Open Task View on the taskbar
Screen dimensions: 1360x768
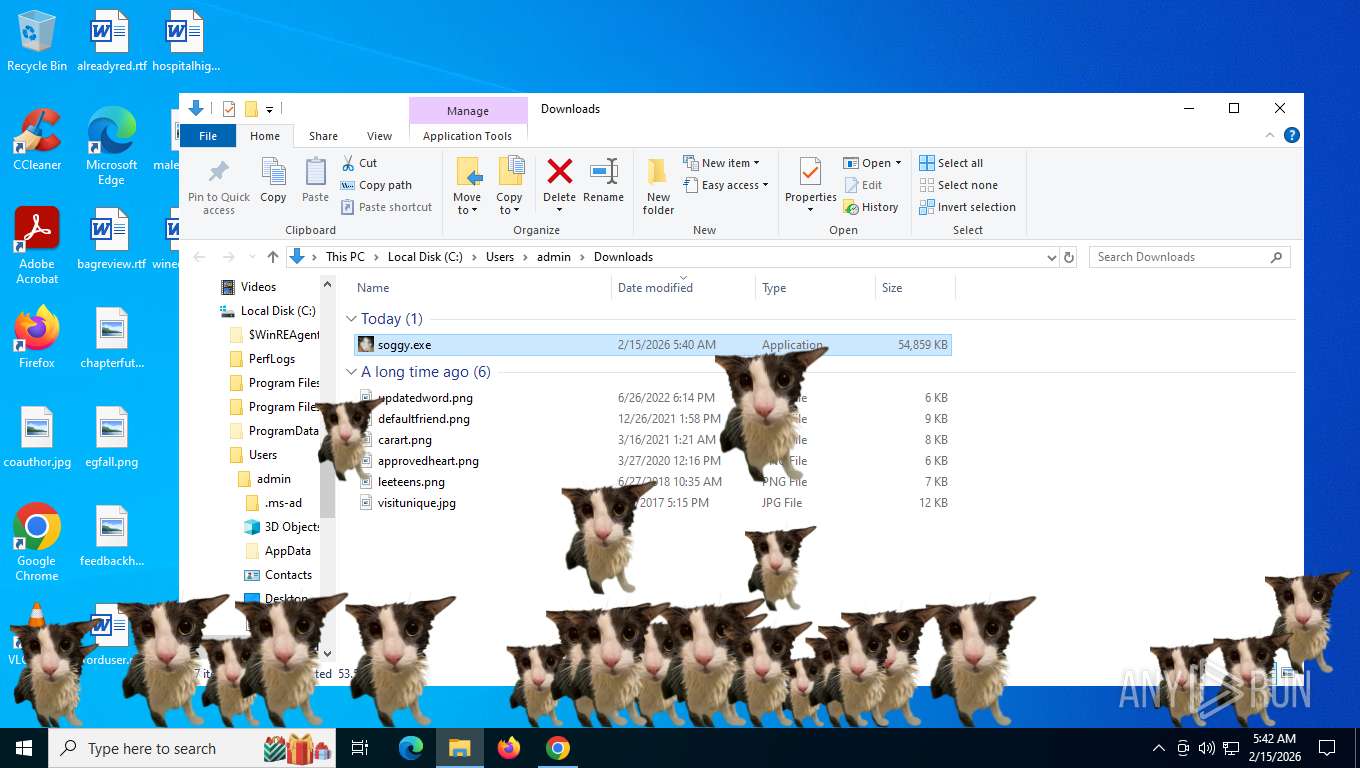tap(360, 748)
